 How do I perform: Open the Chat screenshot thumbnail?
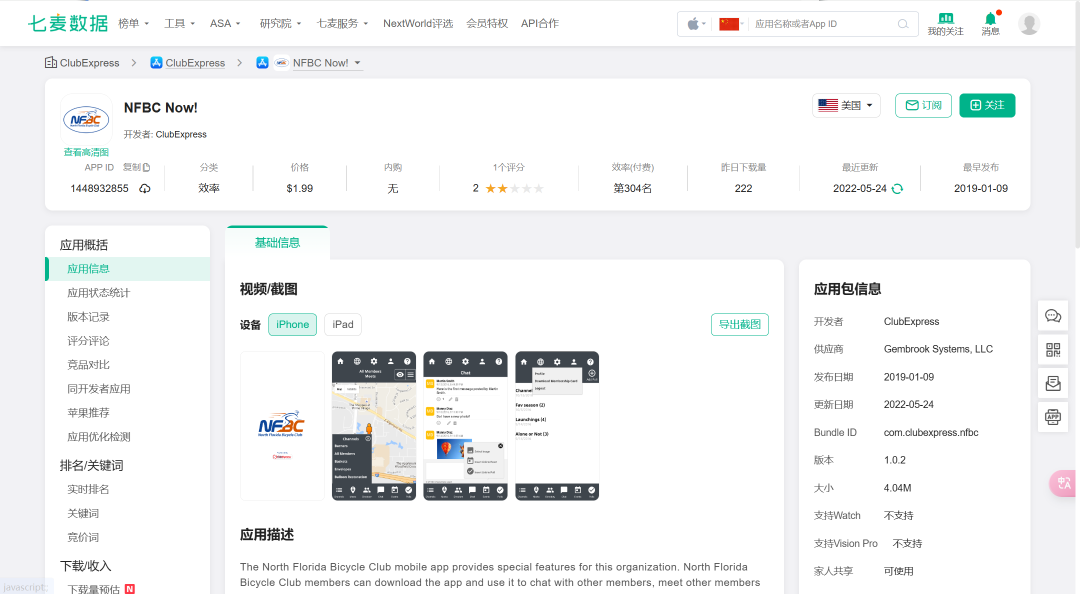coord(465,426)
